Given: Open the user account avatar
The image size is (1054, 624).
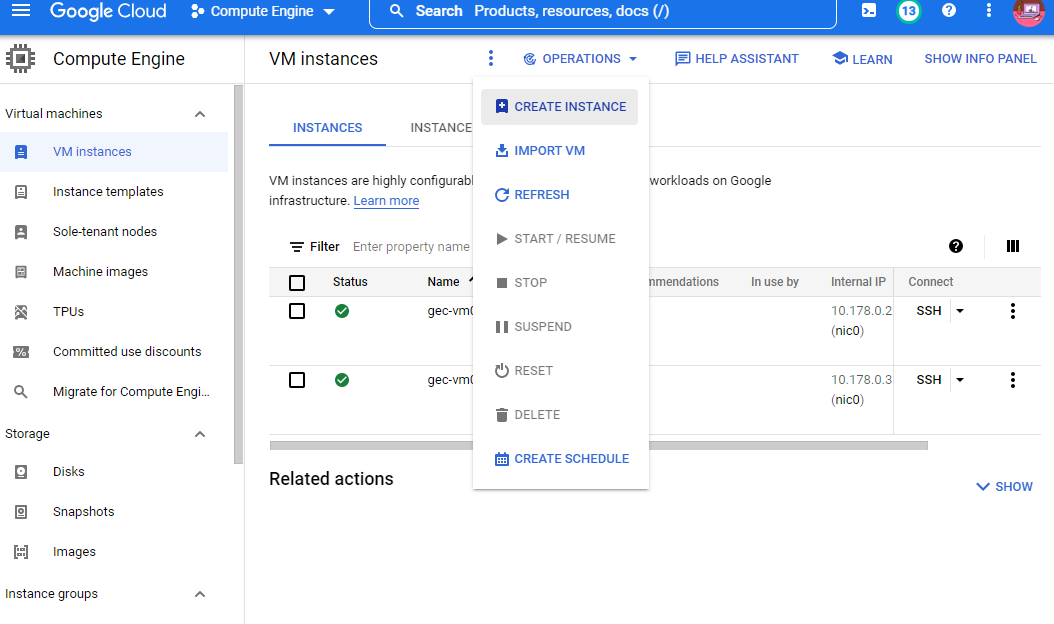Looking at the screenshot, I should [1028, 11].
